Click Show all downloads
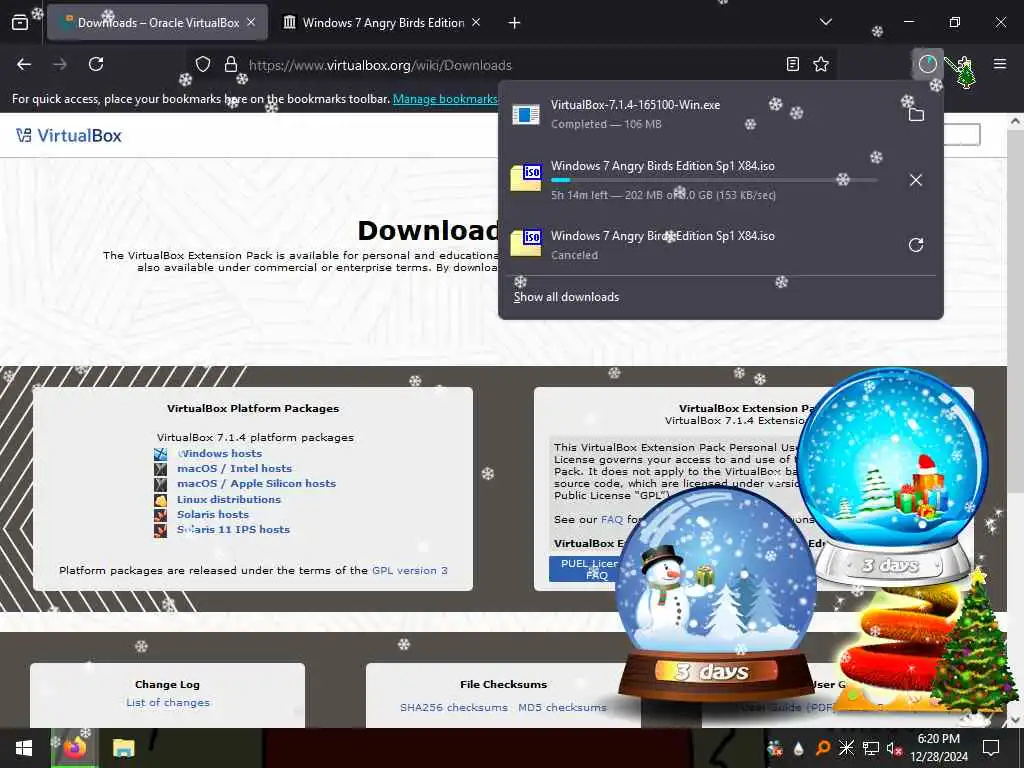 566,297
